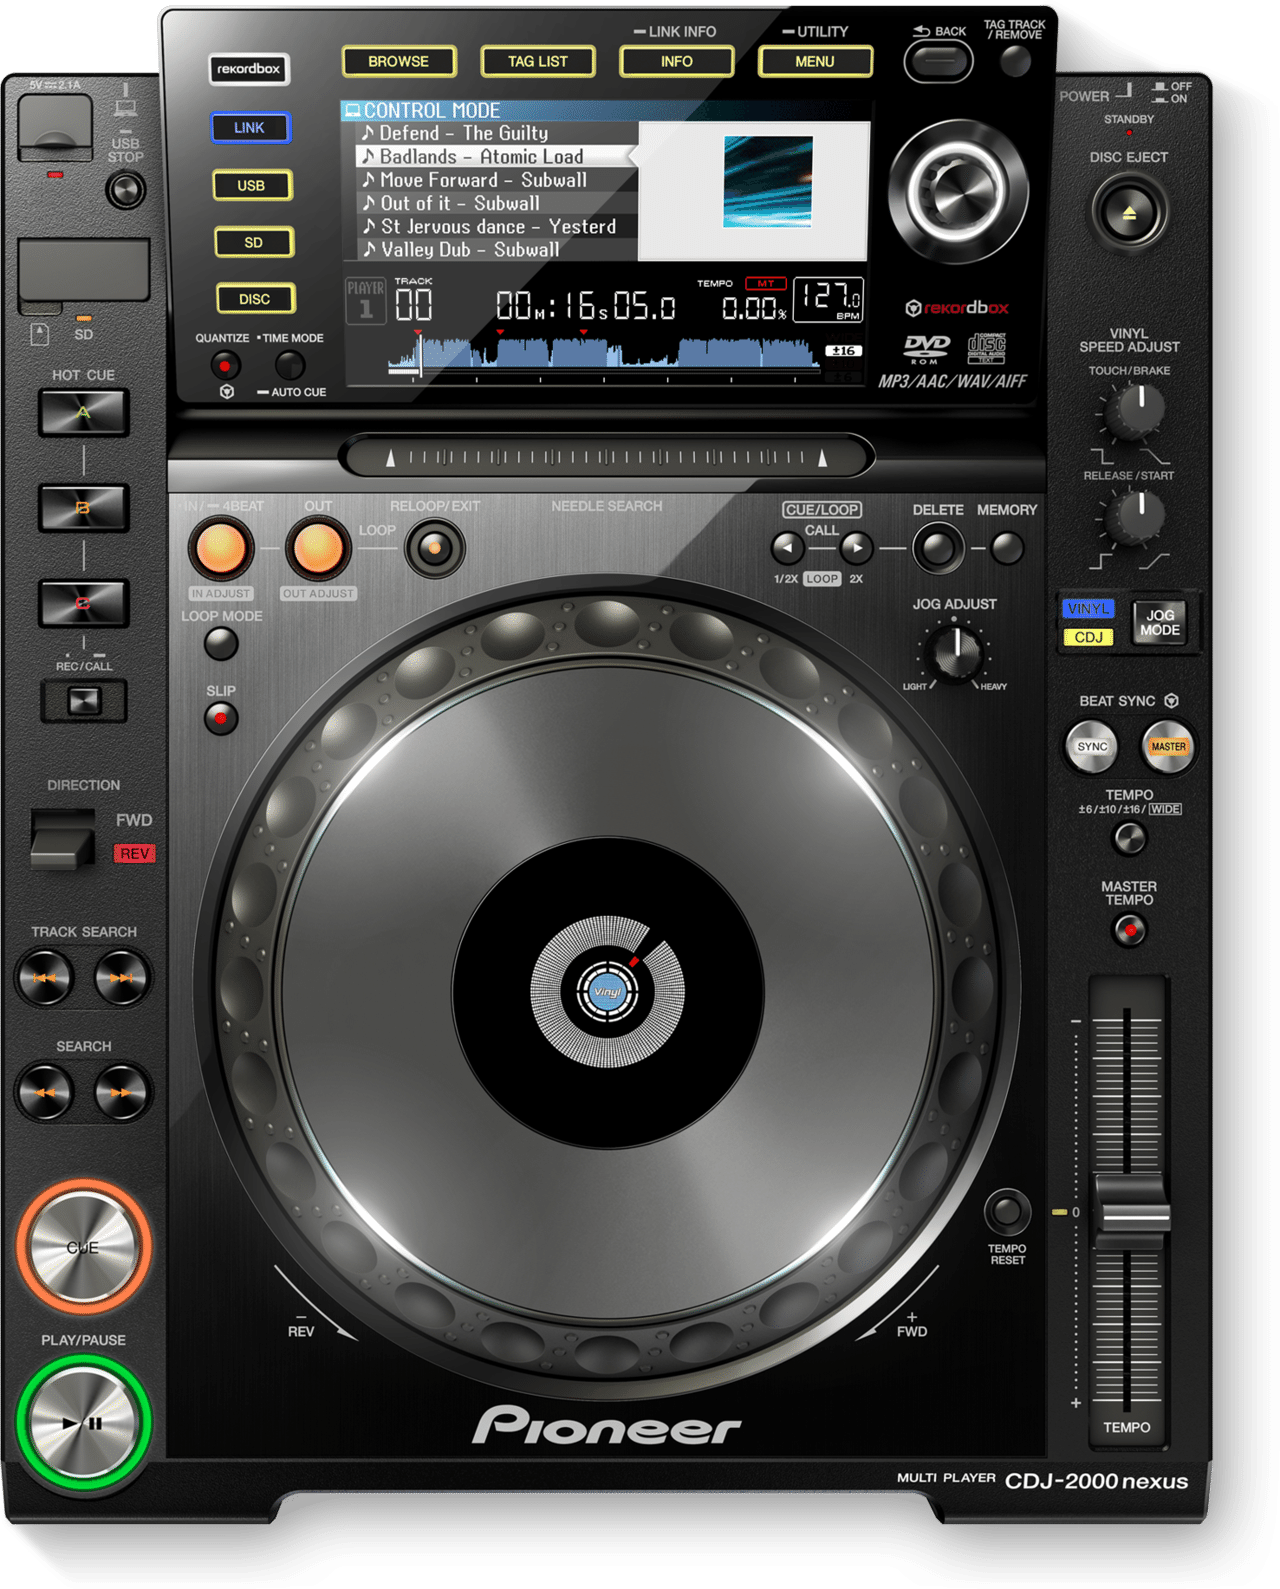Select the DISC source button

(255, 299)
